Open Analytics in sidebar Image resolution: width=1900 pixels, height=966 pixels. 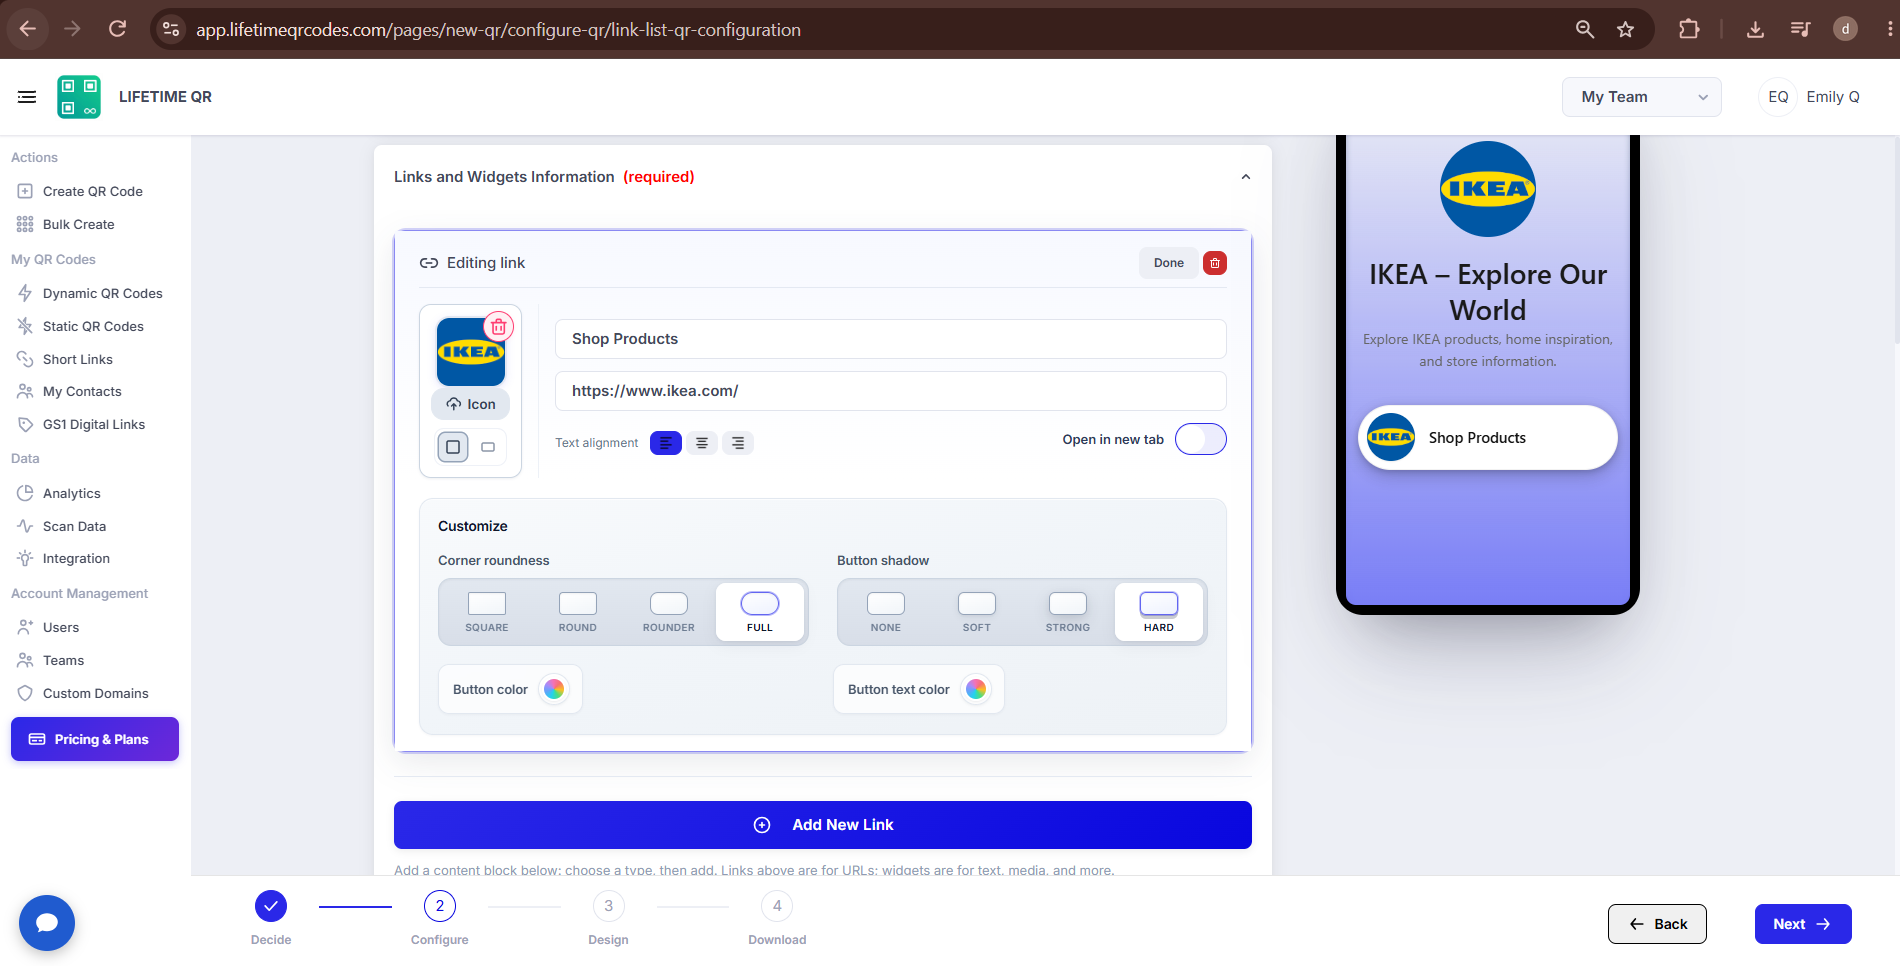pyautogui.click(x=72, y=493)
